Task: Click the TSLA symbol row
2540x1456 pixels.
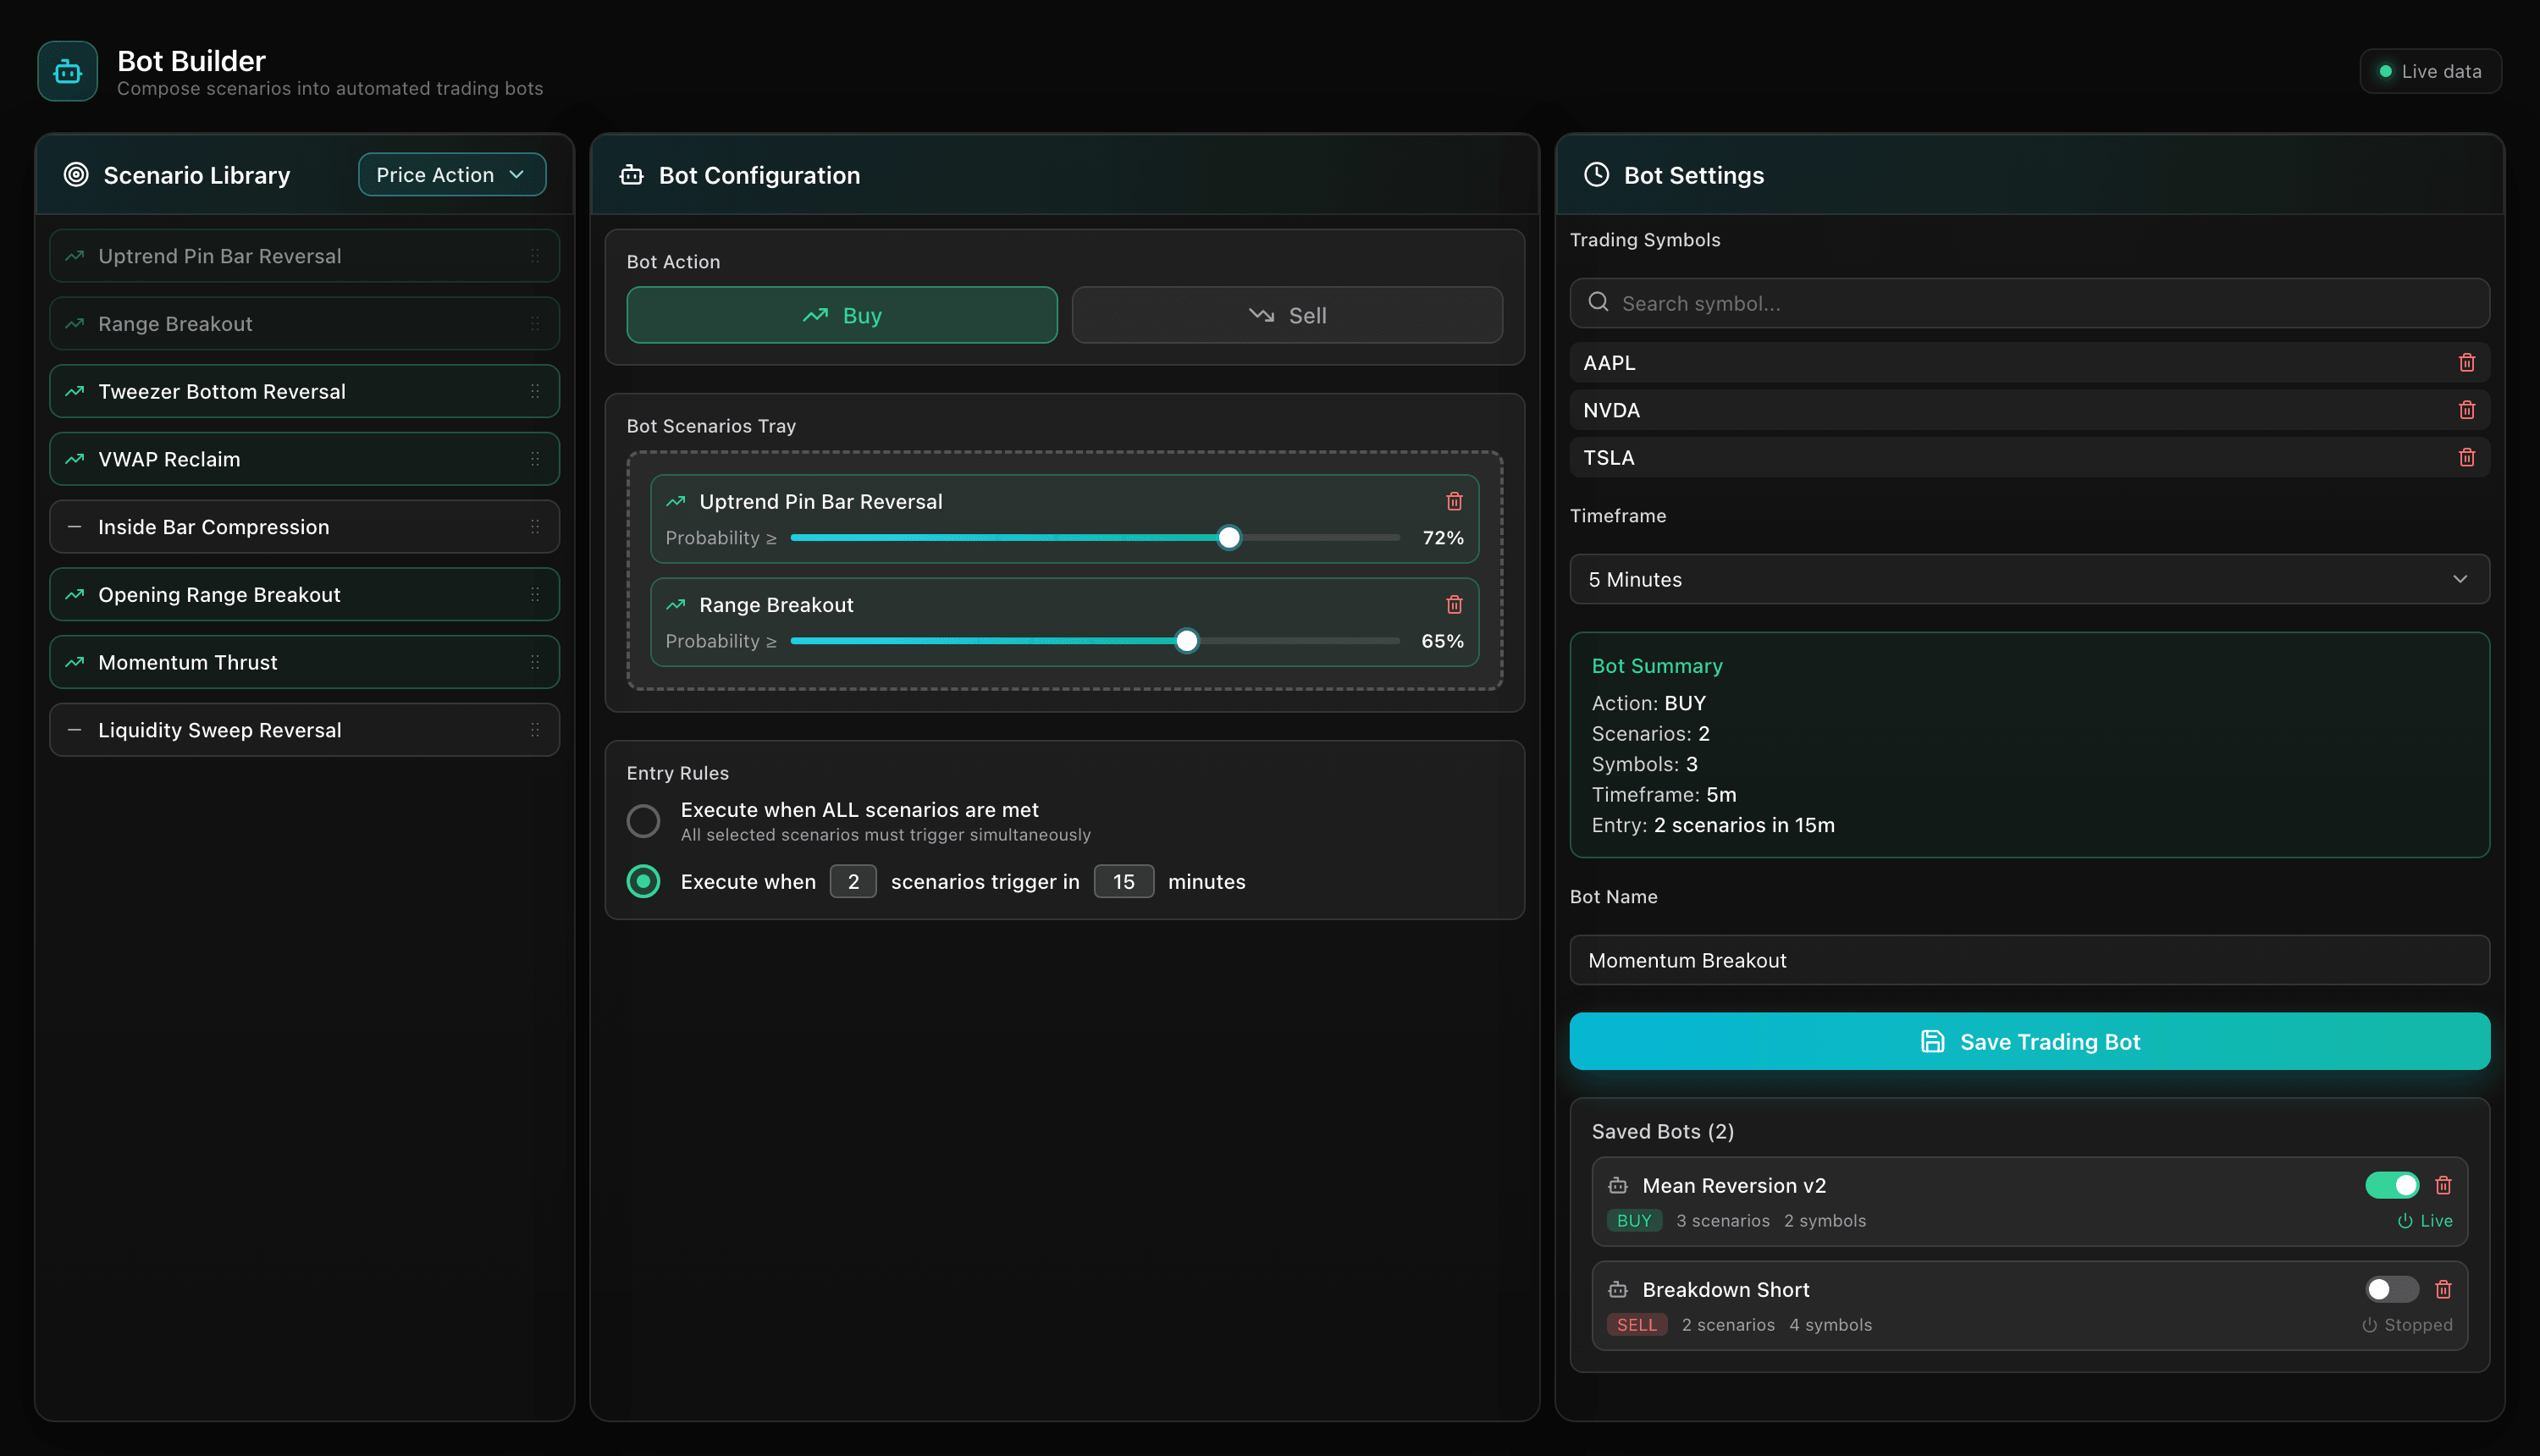Action: click(2029, 457)
